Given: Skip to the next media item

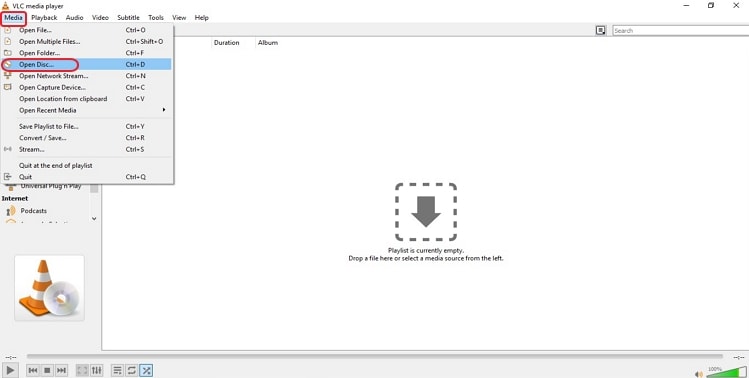Looking at the screenshot, I should tap(62, 370).
